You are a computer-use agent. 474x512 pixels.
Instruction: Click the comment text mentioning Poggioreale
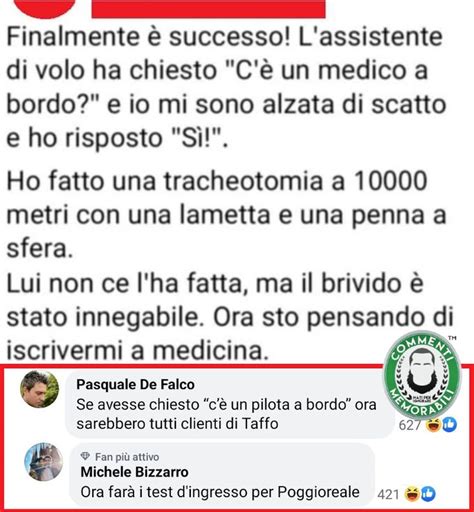tap(220, 492)
